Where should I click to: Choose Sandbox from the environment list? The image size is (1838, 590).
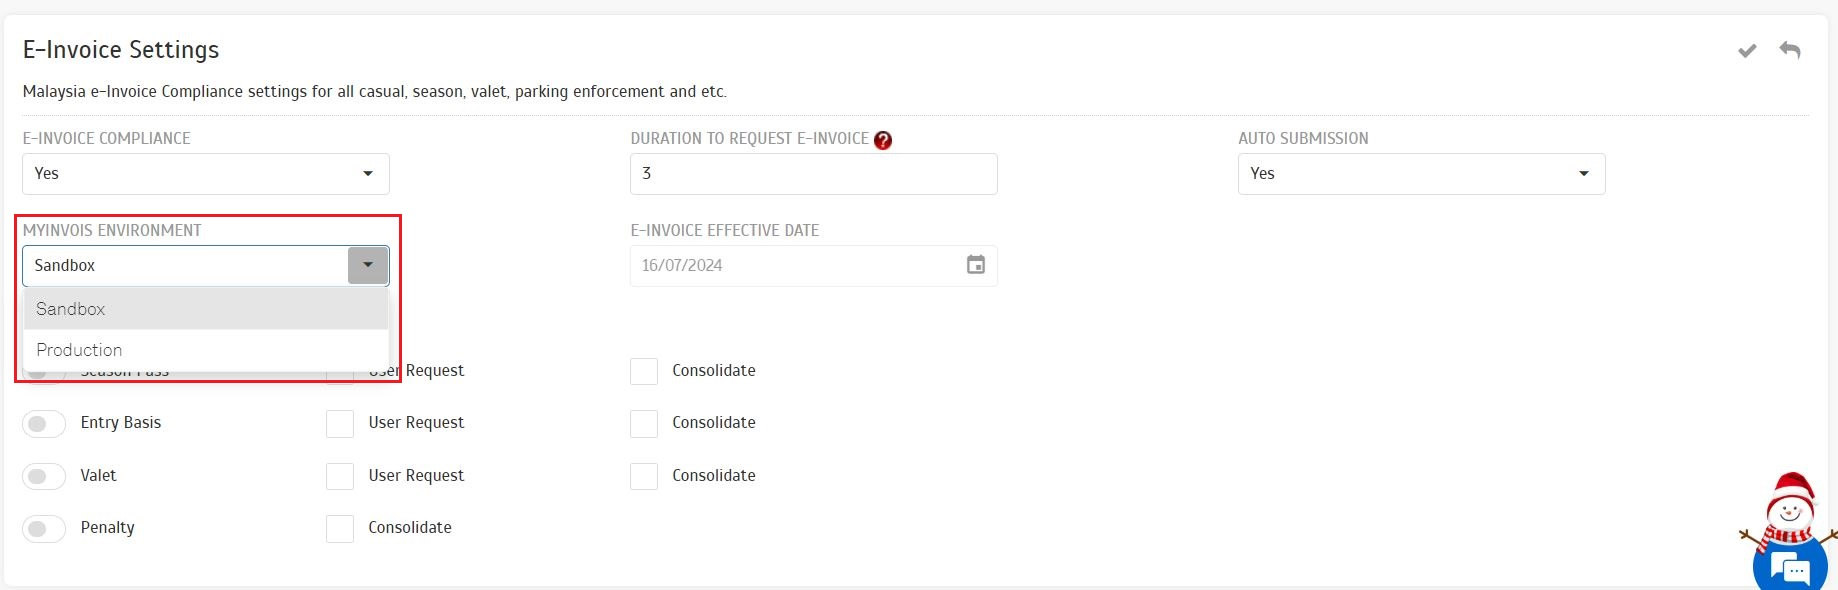[206, 309]
